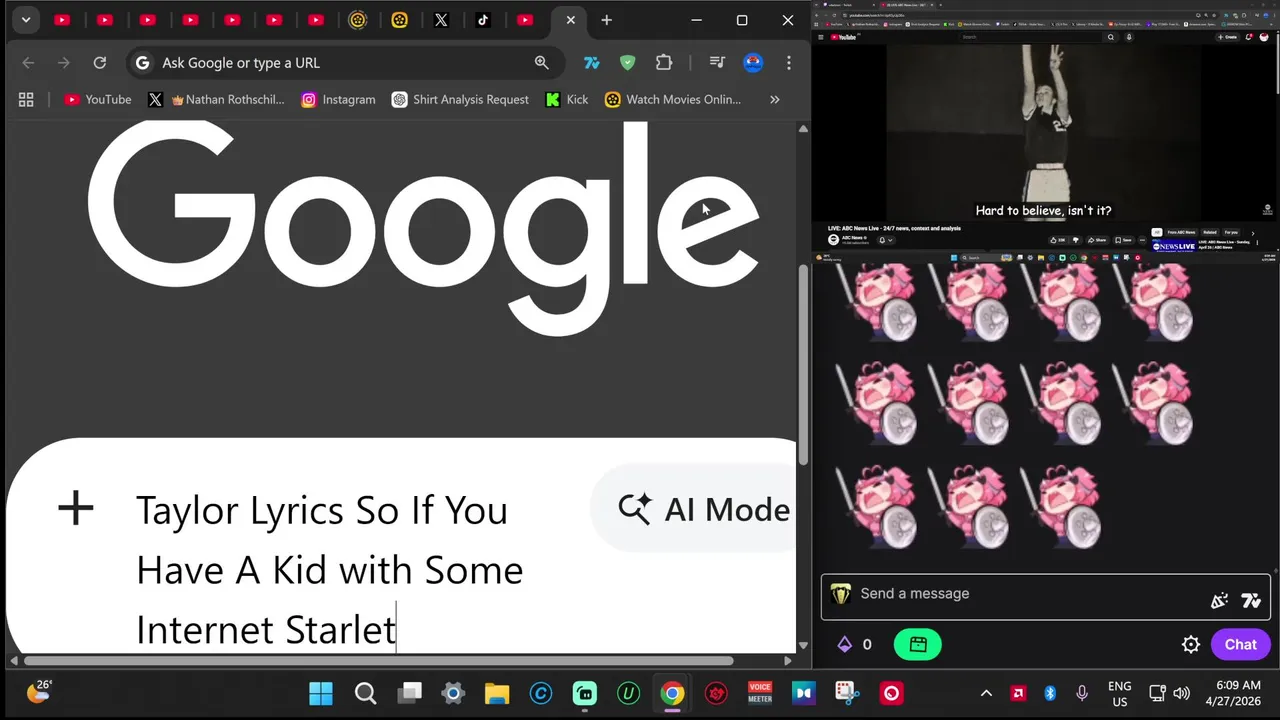Open the Snipping Tool on the taskbar
The image size is (1280, 720).
click(x=847, y=693)
